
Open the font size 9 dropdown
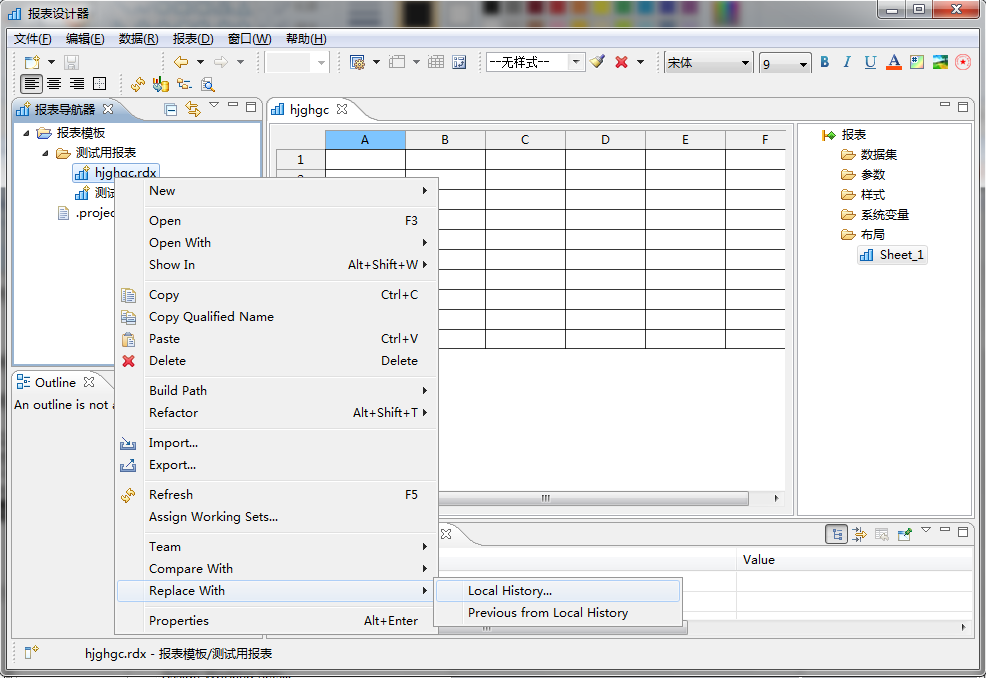click(803, 64)
